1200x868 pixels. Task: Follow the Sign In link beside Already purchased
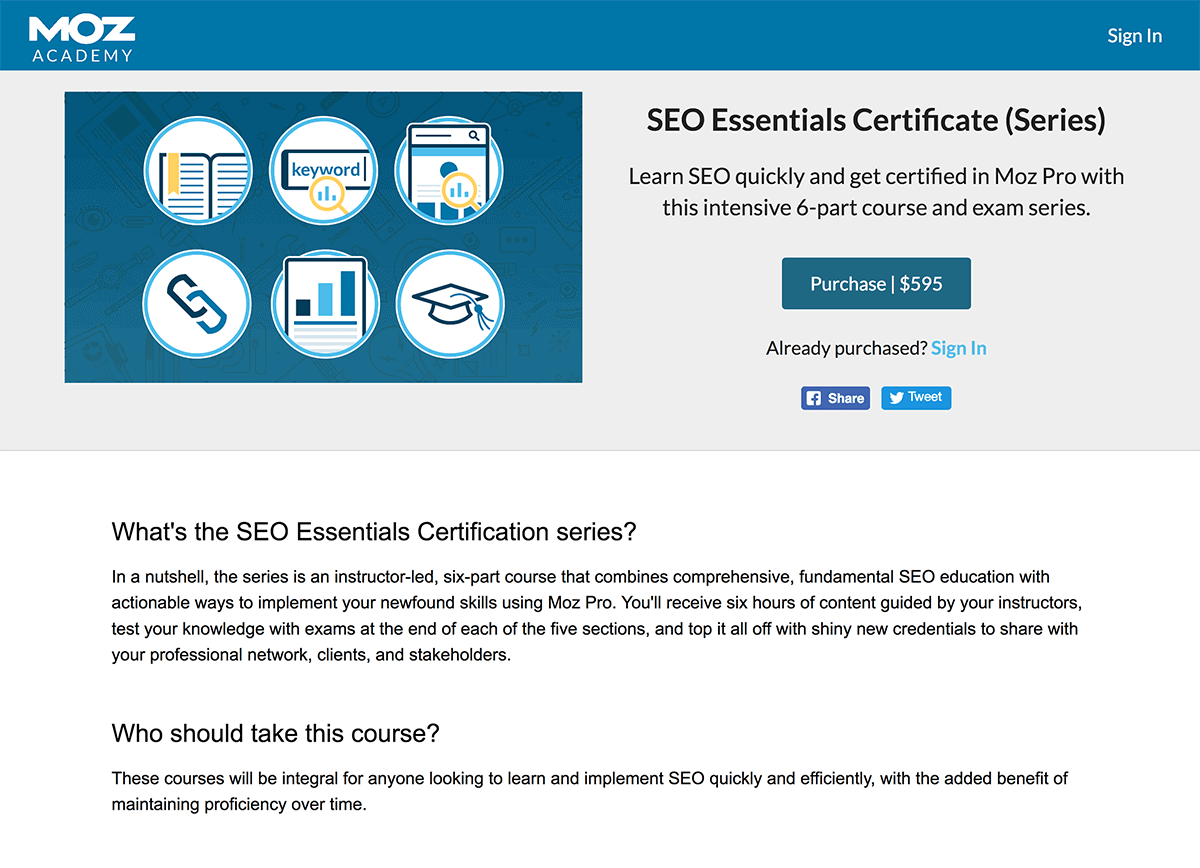pos(958,348)
